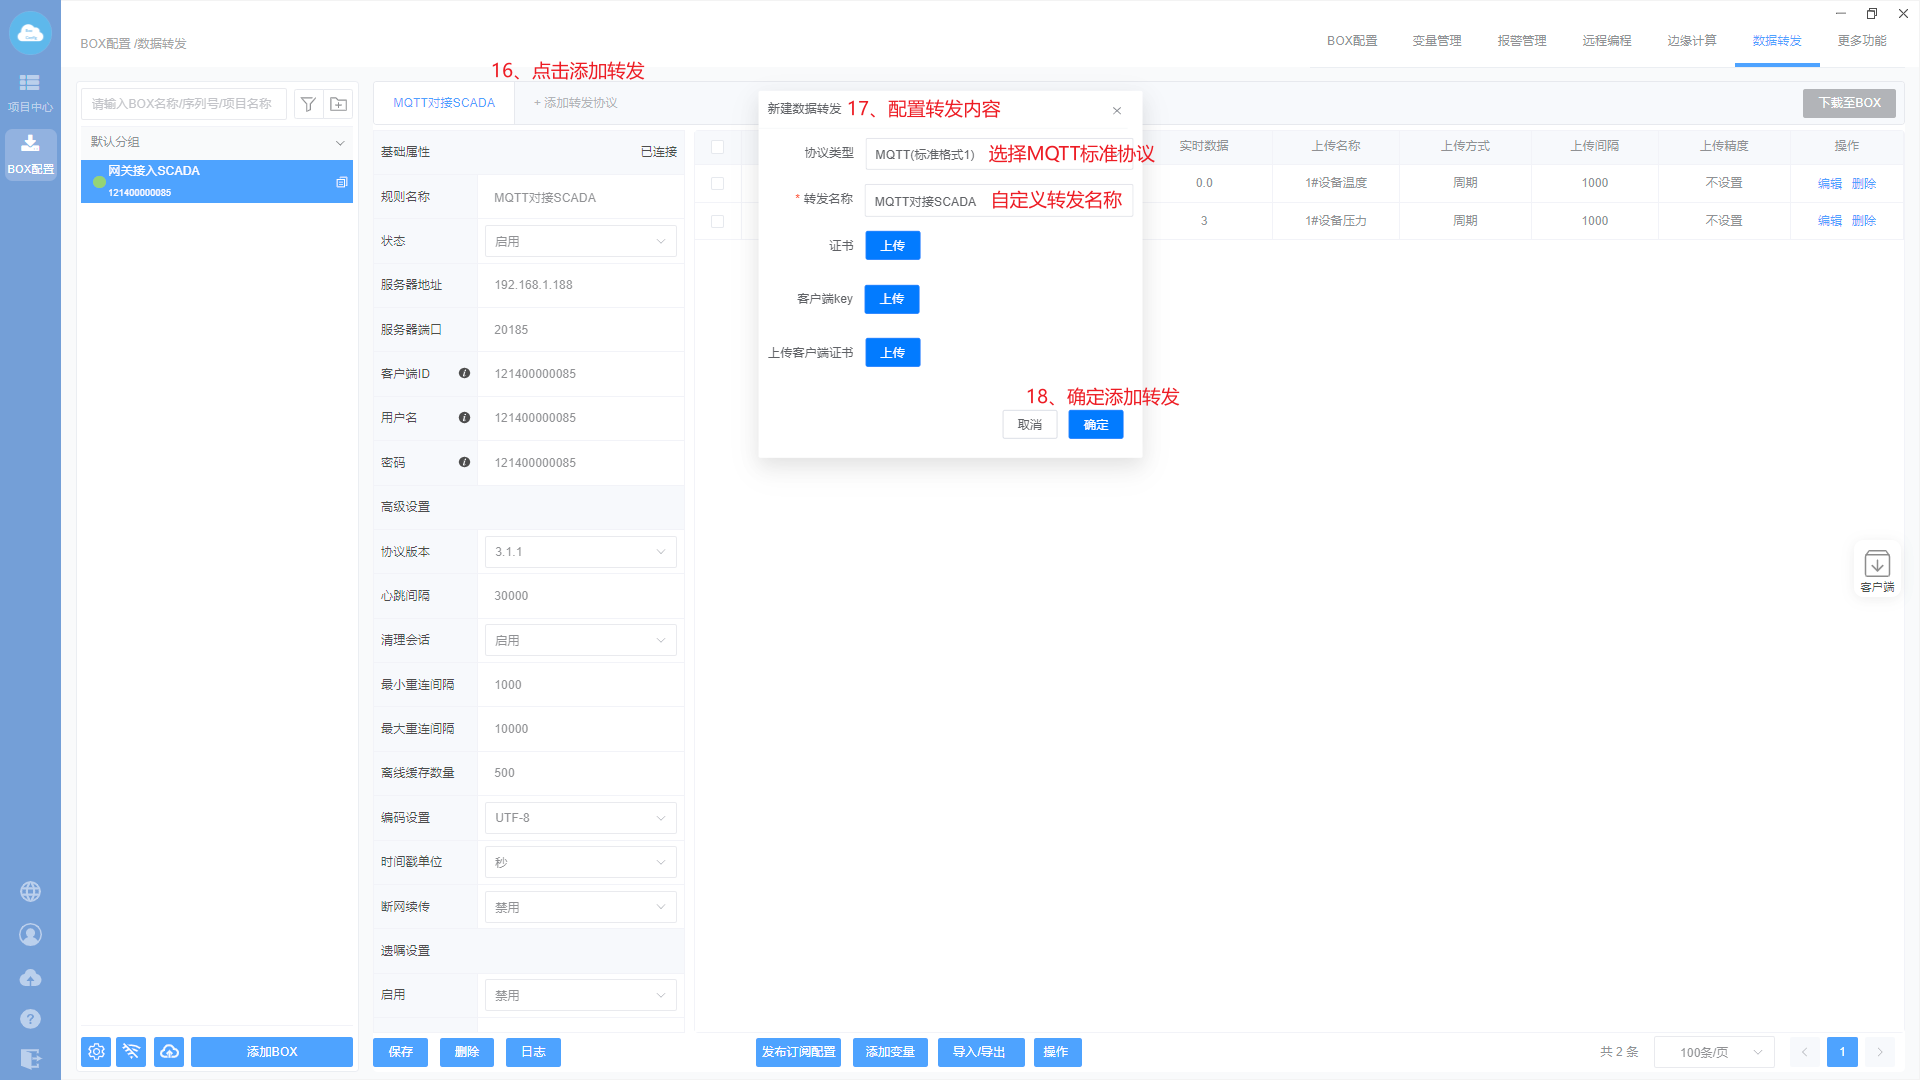Check the 1#设备温度 row checkbox
The width and height of the screenshot is (1920, 1080).
717,184
